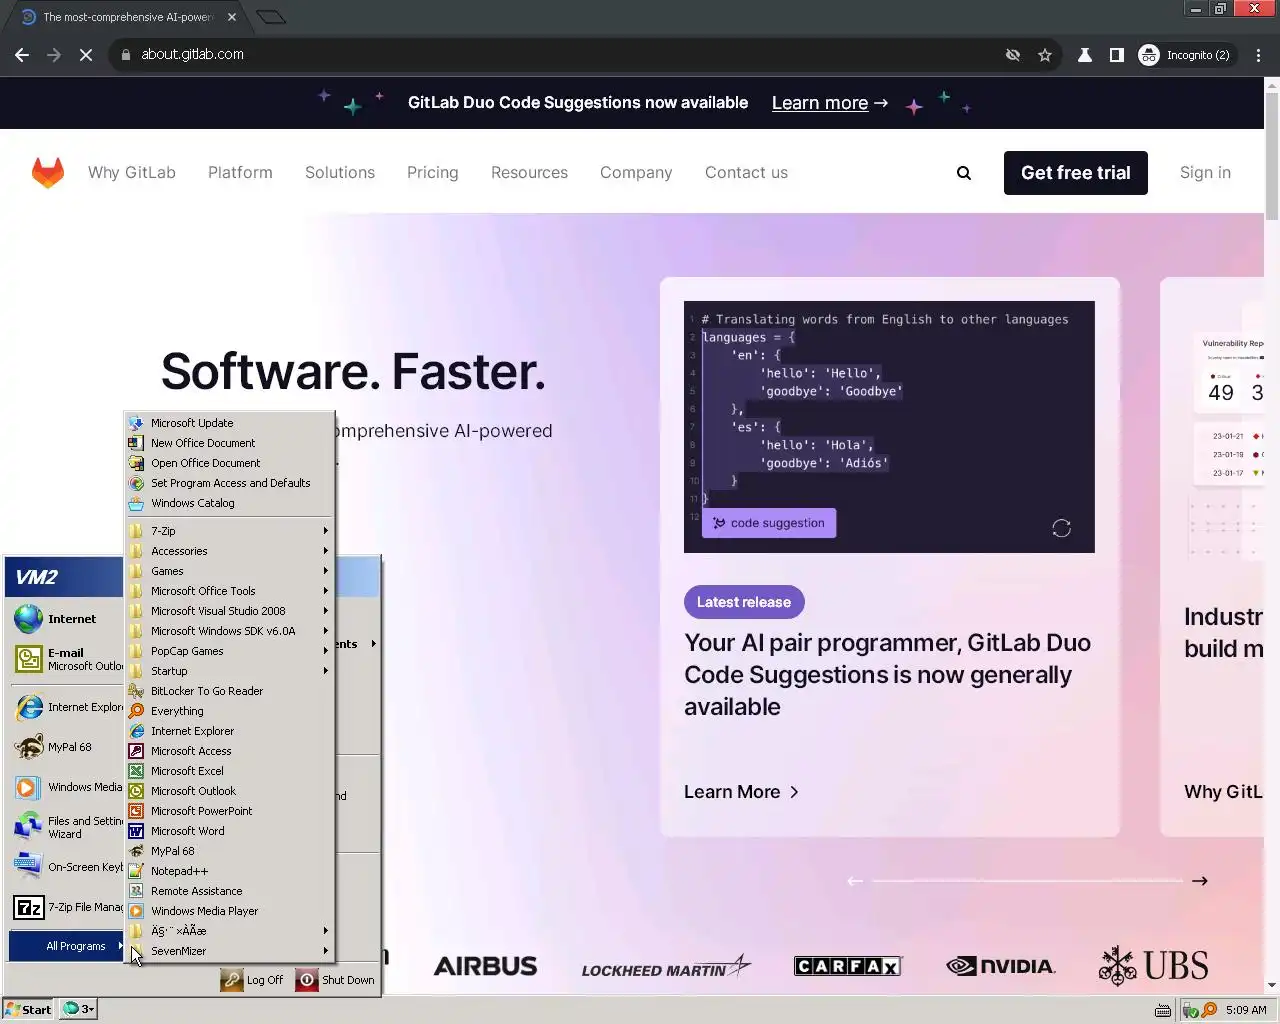Regenerate the code suggestion with refresh icon

1062,528
